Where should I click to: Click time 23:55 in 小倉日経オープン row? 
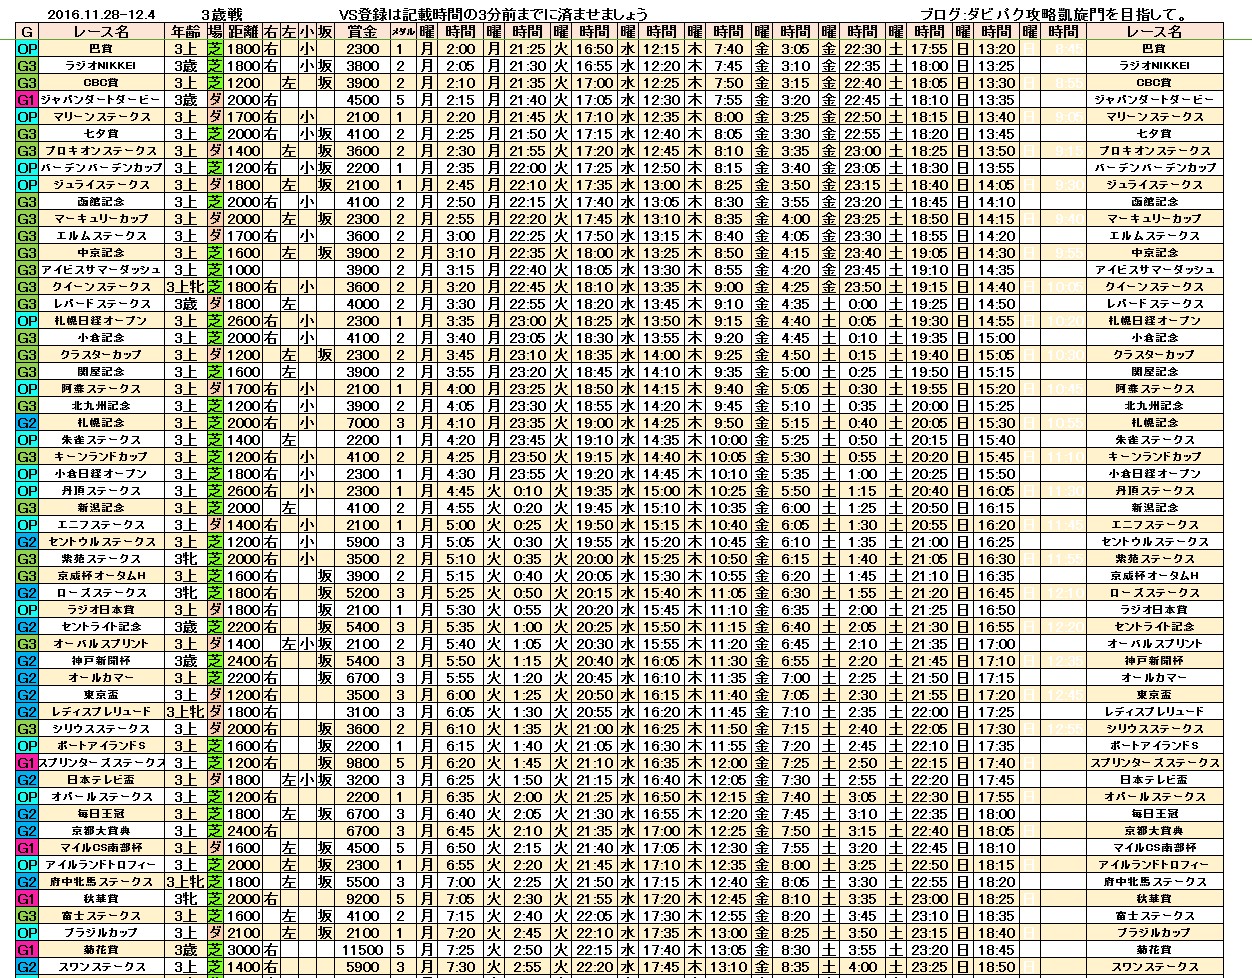click(x=527, y=474)
